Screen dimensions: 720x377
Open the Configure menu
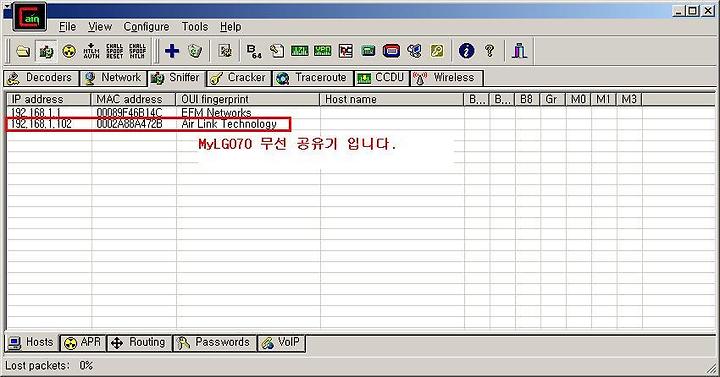pyautogui.click(x=146, y=27)
